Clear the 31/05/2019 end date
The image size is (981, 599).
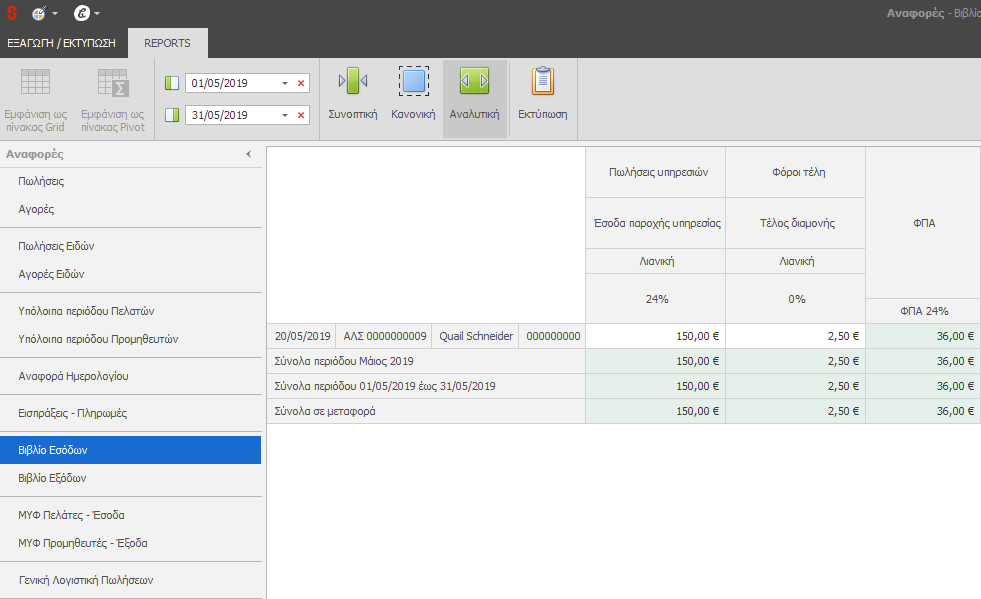click(301, 115)
